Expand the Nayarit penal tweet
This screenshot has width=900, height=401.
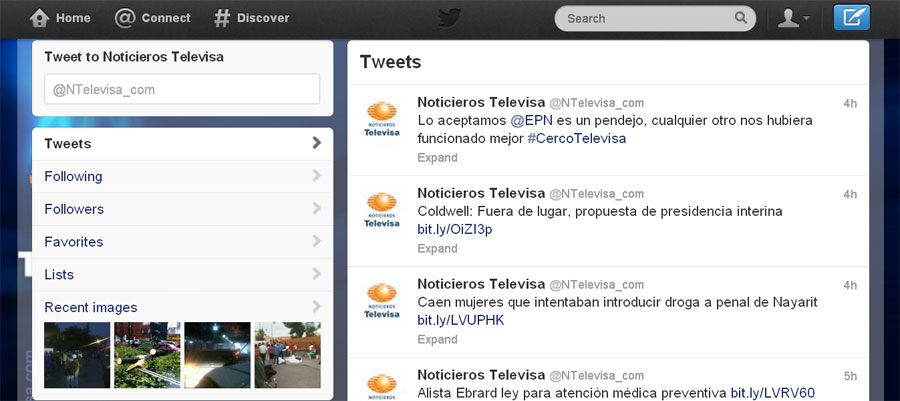pos(437,340)
